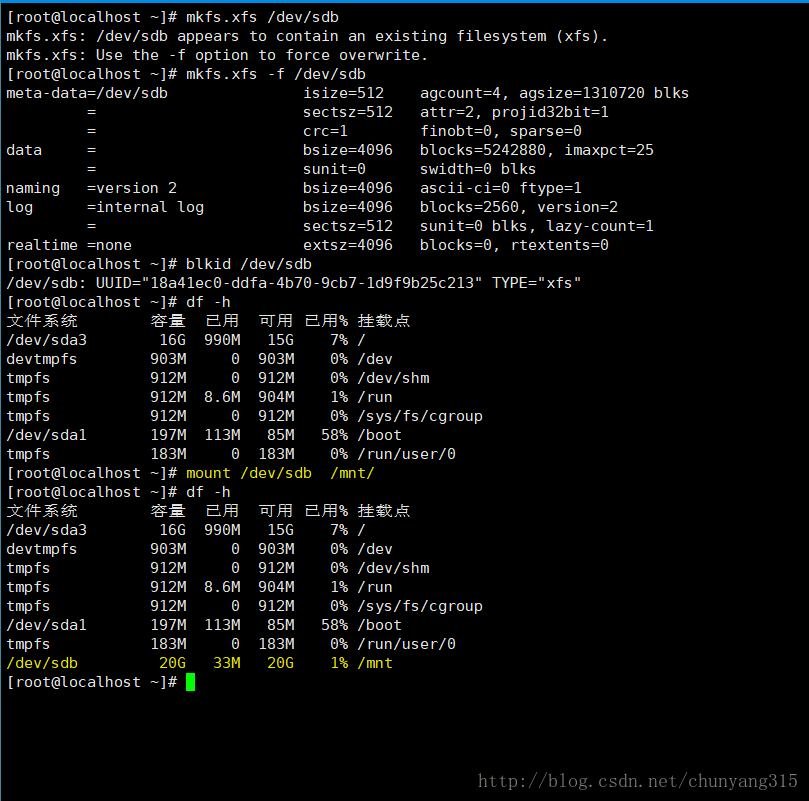This screenshot has height=801, width=809.
Task: Click the 'sparse=0' value
Action: 546,131
